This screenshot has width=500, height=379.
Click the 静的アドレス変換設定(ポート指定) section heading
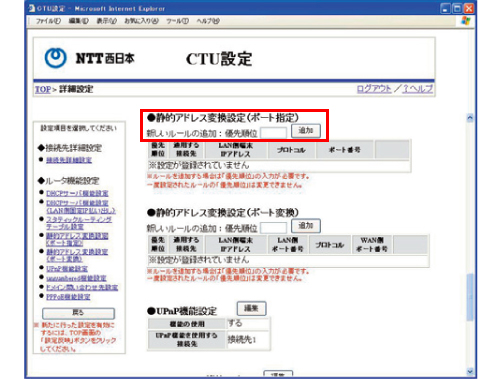pyautogui.click(x=223, y=118)
